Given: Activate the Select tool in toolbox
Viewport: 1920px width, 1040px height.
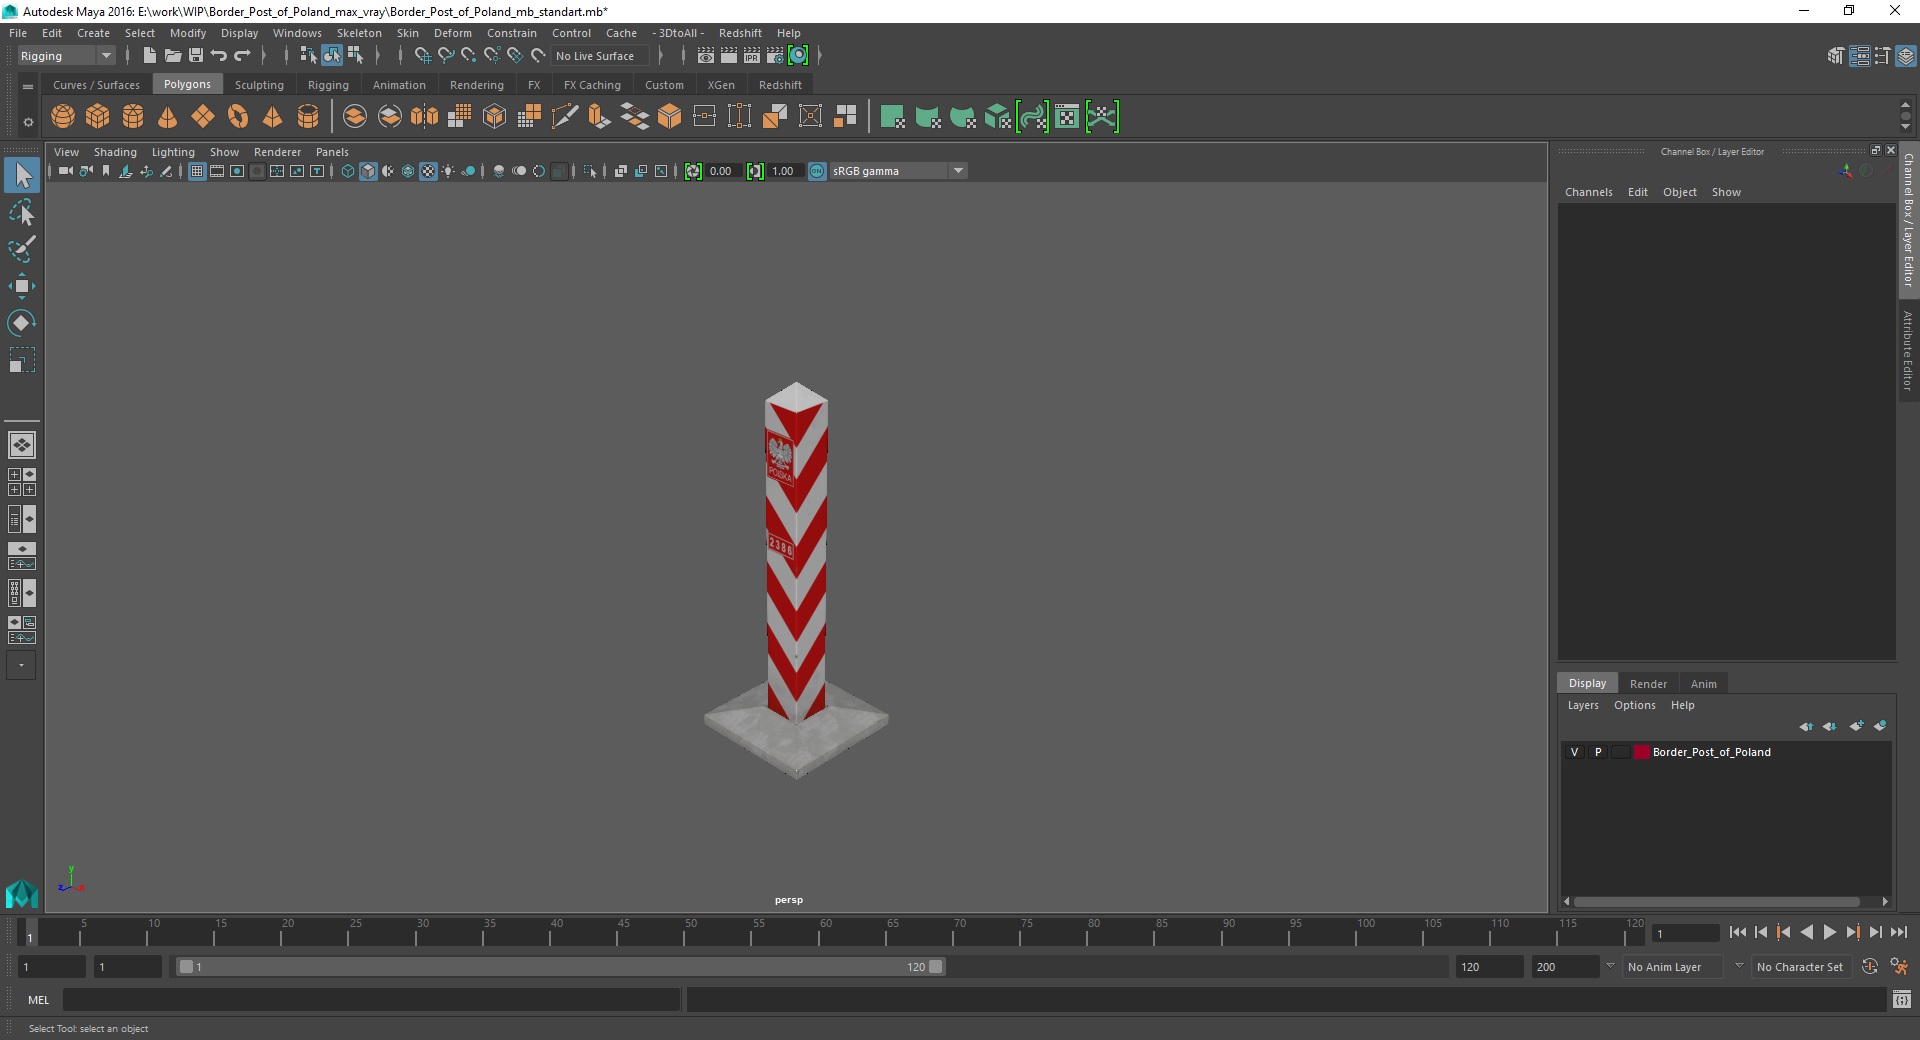Looking at the screenshot, I should pos(22,176).
